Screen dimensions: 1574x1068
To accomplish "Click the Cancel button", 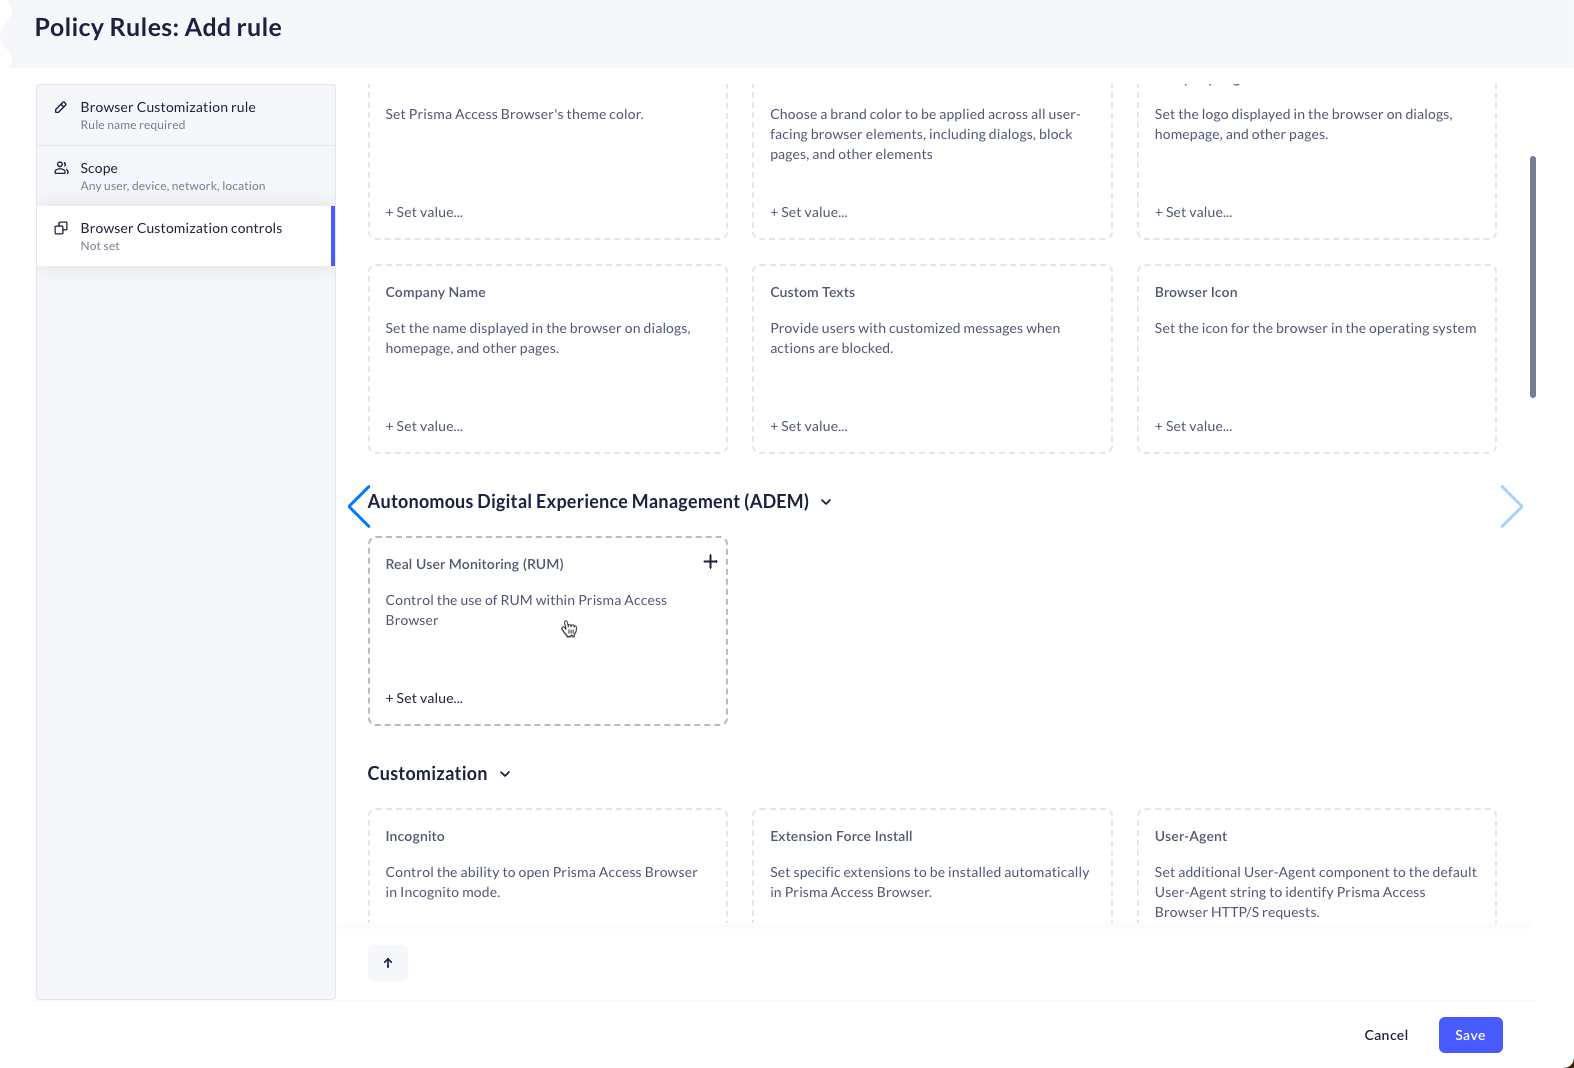I will pos(1386,1035).
